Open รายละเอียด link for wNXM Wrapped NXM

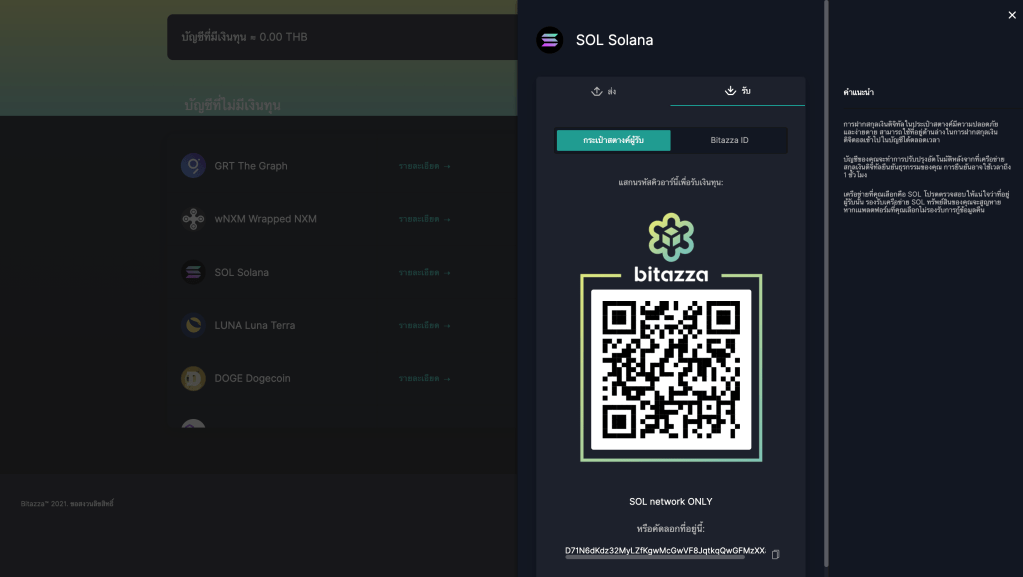click(424, 219)
